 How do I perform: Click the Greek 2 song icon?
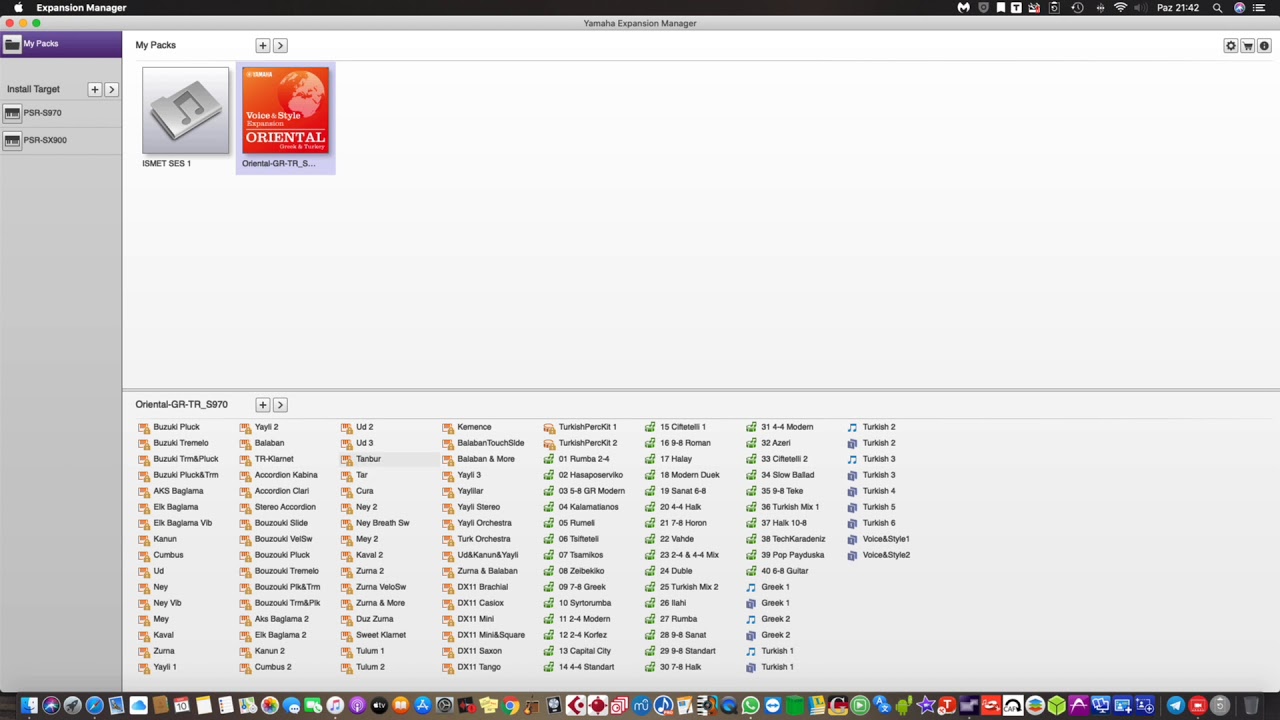click(x=751, y=619)
